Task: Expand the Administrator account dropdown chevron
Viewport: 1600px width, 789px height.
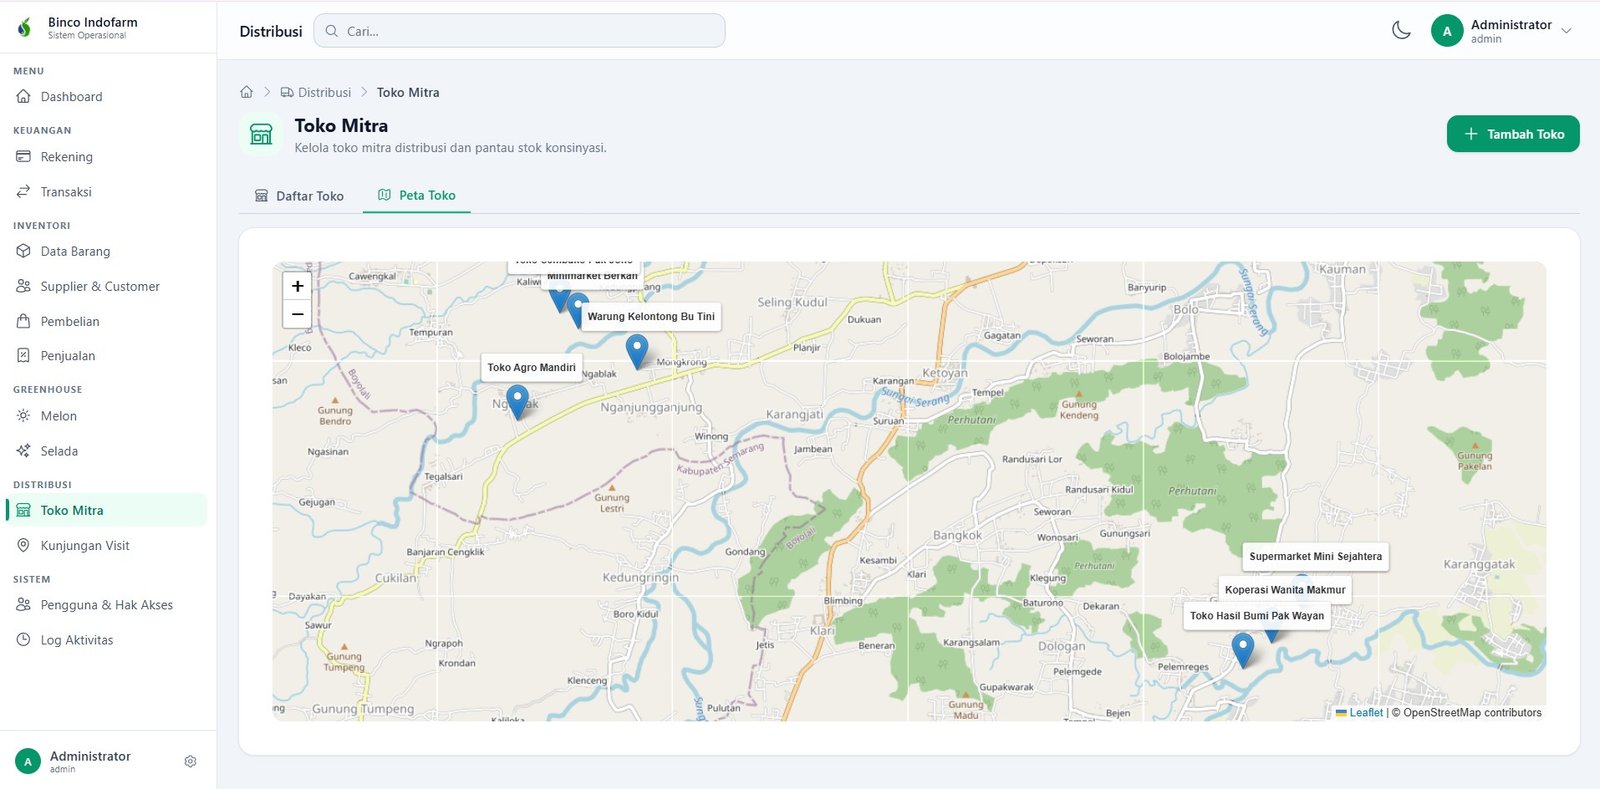Action: coord(1566,31)
